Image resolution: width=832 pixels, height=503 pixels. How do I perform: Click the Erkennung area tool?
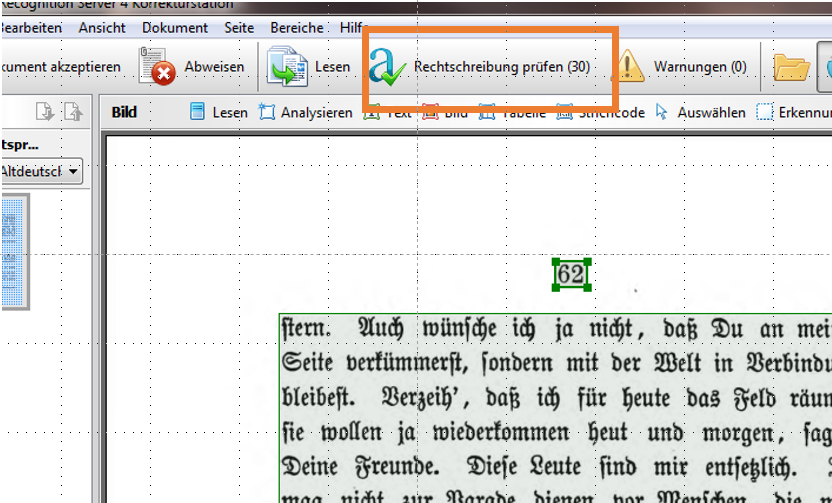point(765,112)
